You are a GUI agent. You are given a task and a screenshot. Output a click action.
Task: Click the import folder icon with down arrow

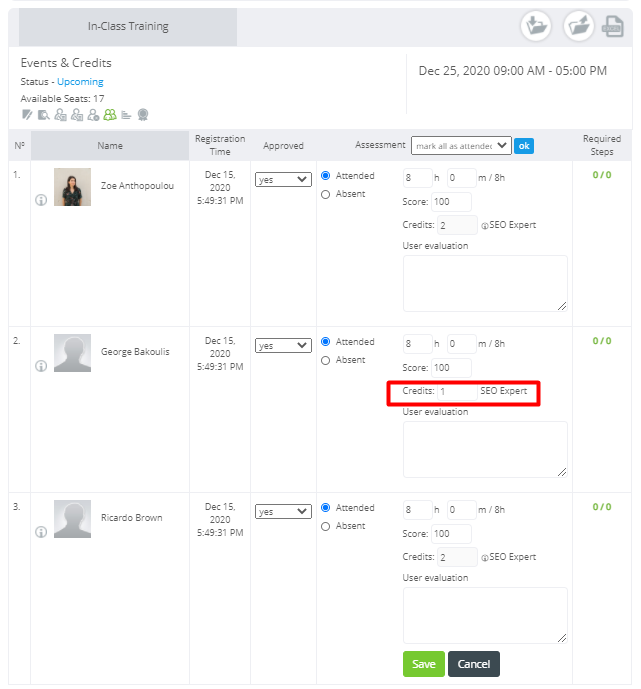pos(536,27)
